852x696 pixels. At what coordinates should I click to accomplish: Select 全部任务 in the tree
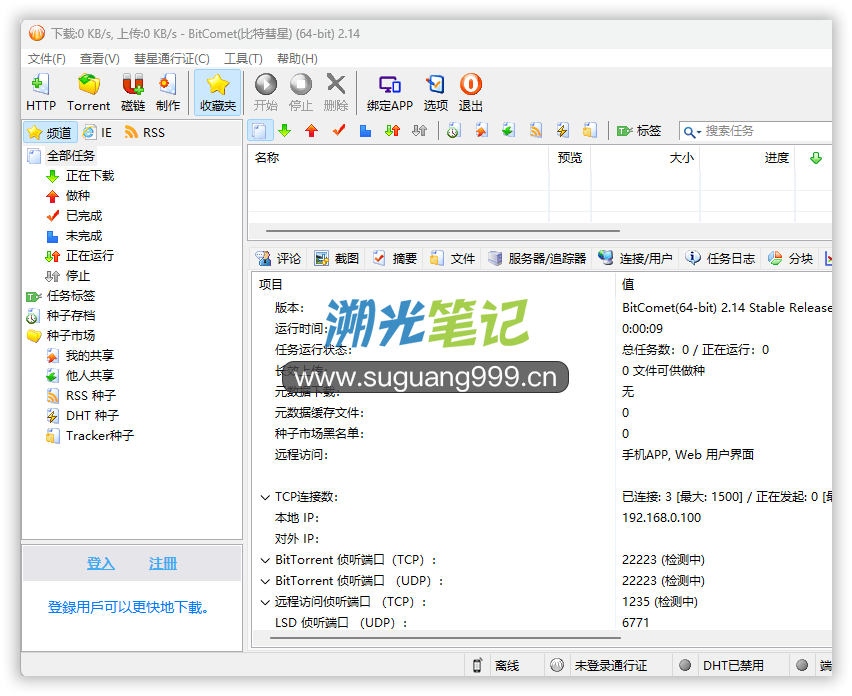(x=71, y=156)
